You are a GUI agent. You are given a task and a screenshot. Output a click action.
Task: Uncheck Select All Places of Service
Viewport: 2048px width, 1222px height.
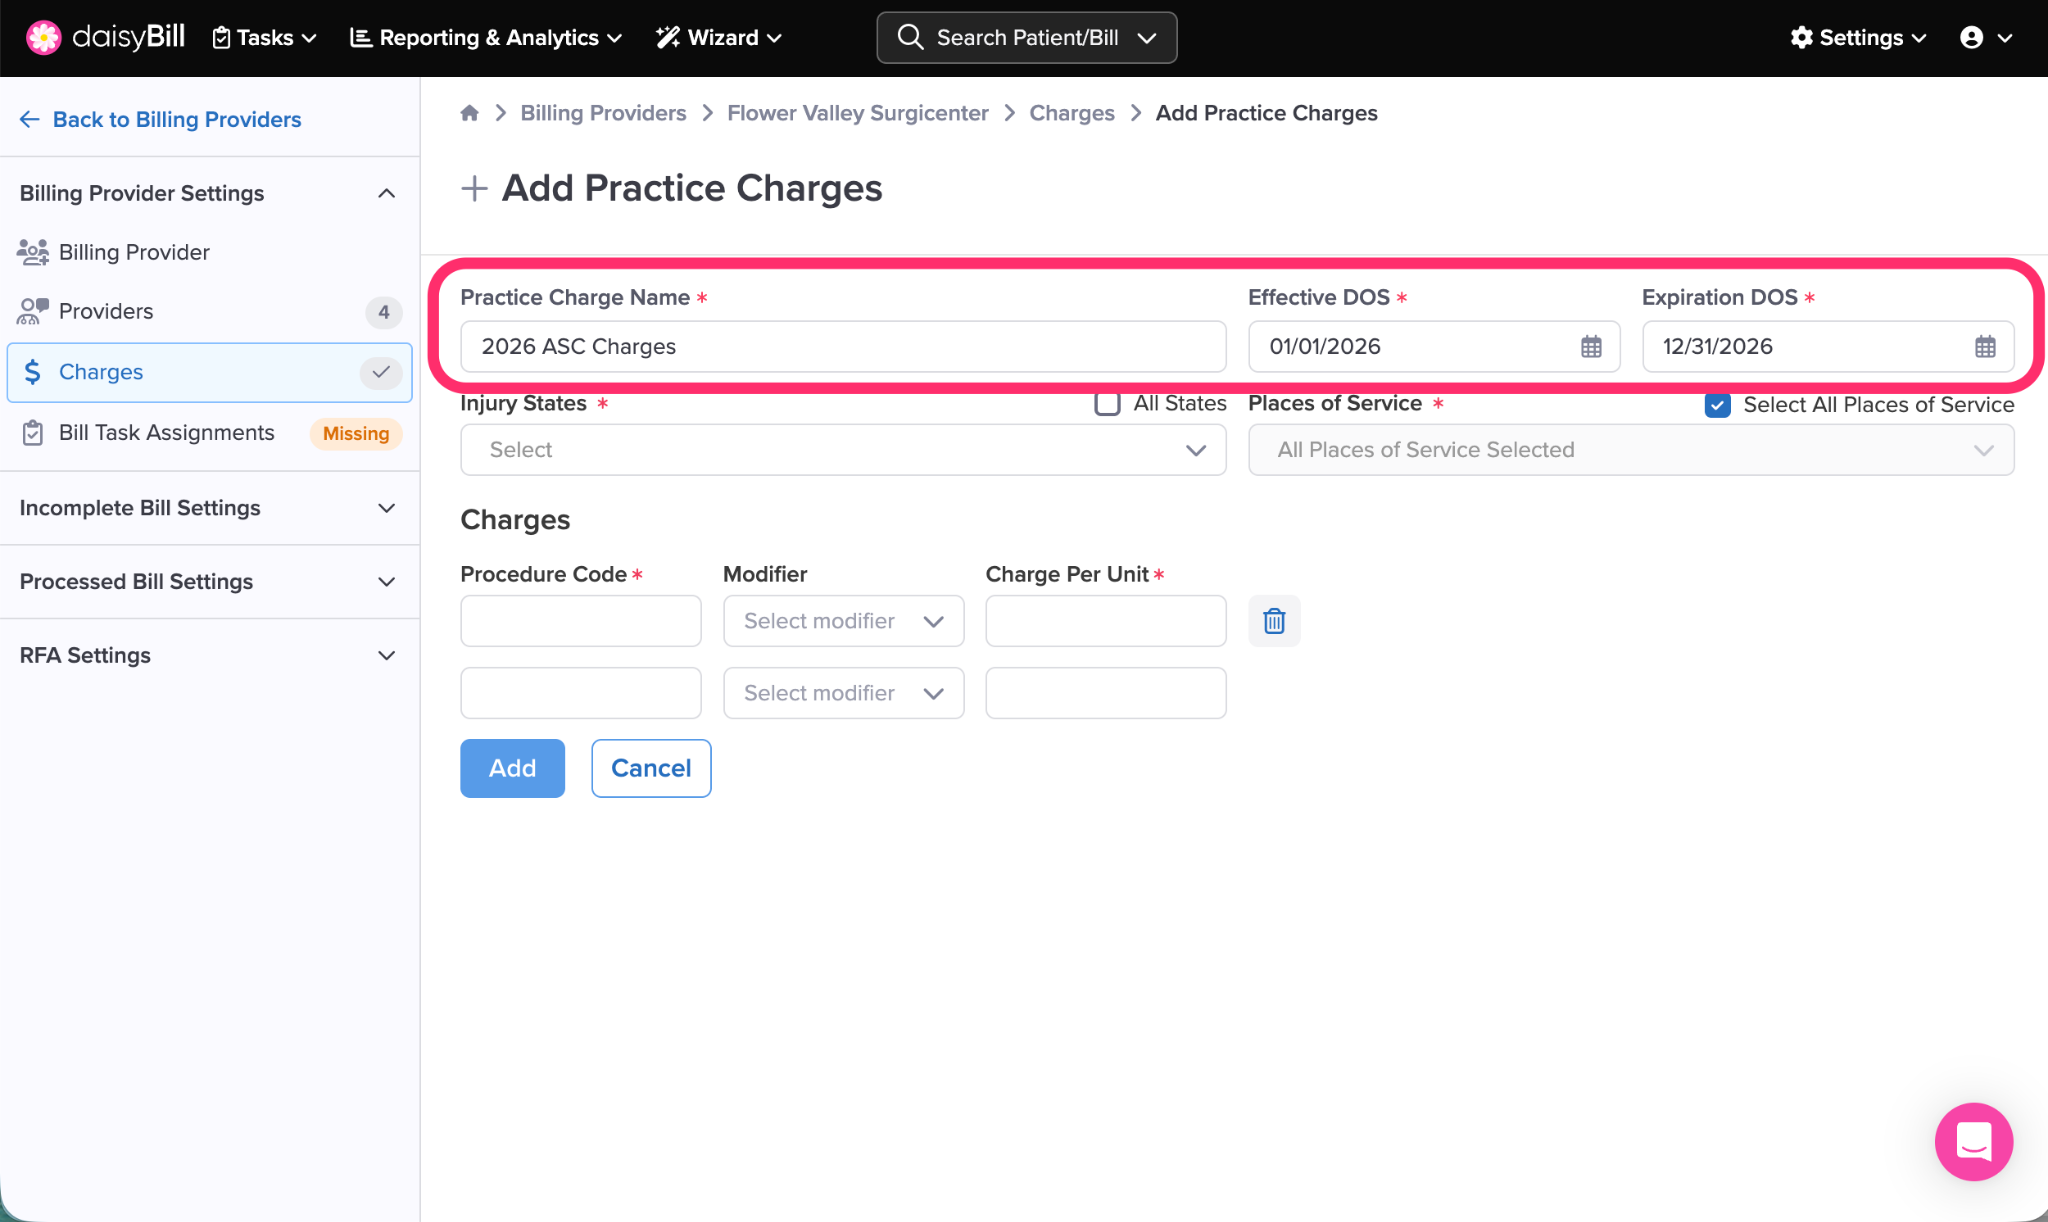pos(1717,405)
